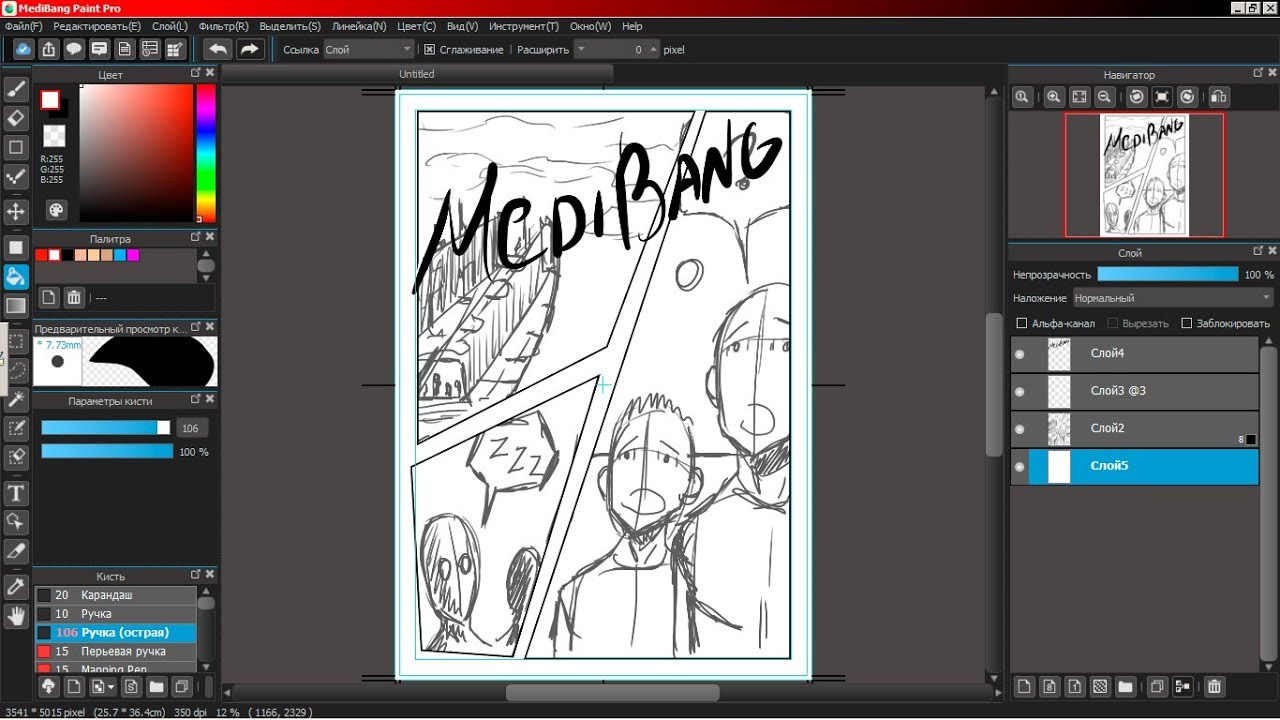Select the Magic Wand tool
This screenshot has width=1280, height=720.
click(x=16, y=400)
